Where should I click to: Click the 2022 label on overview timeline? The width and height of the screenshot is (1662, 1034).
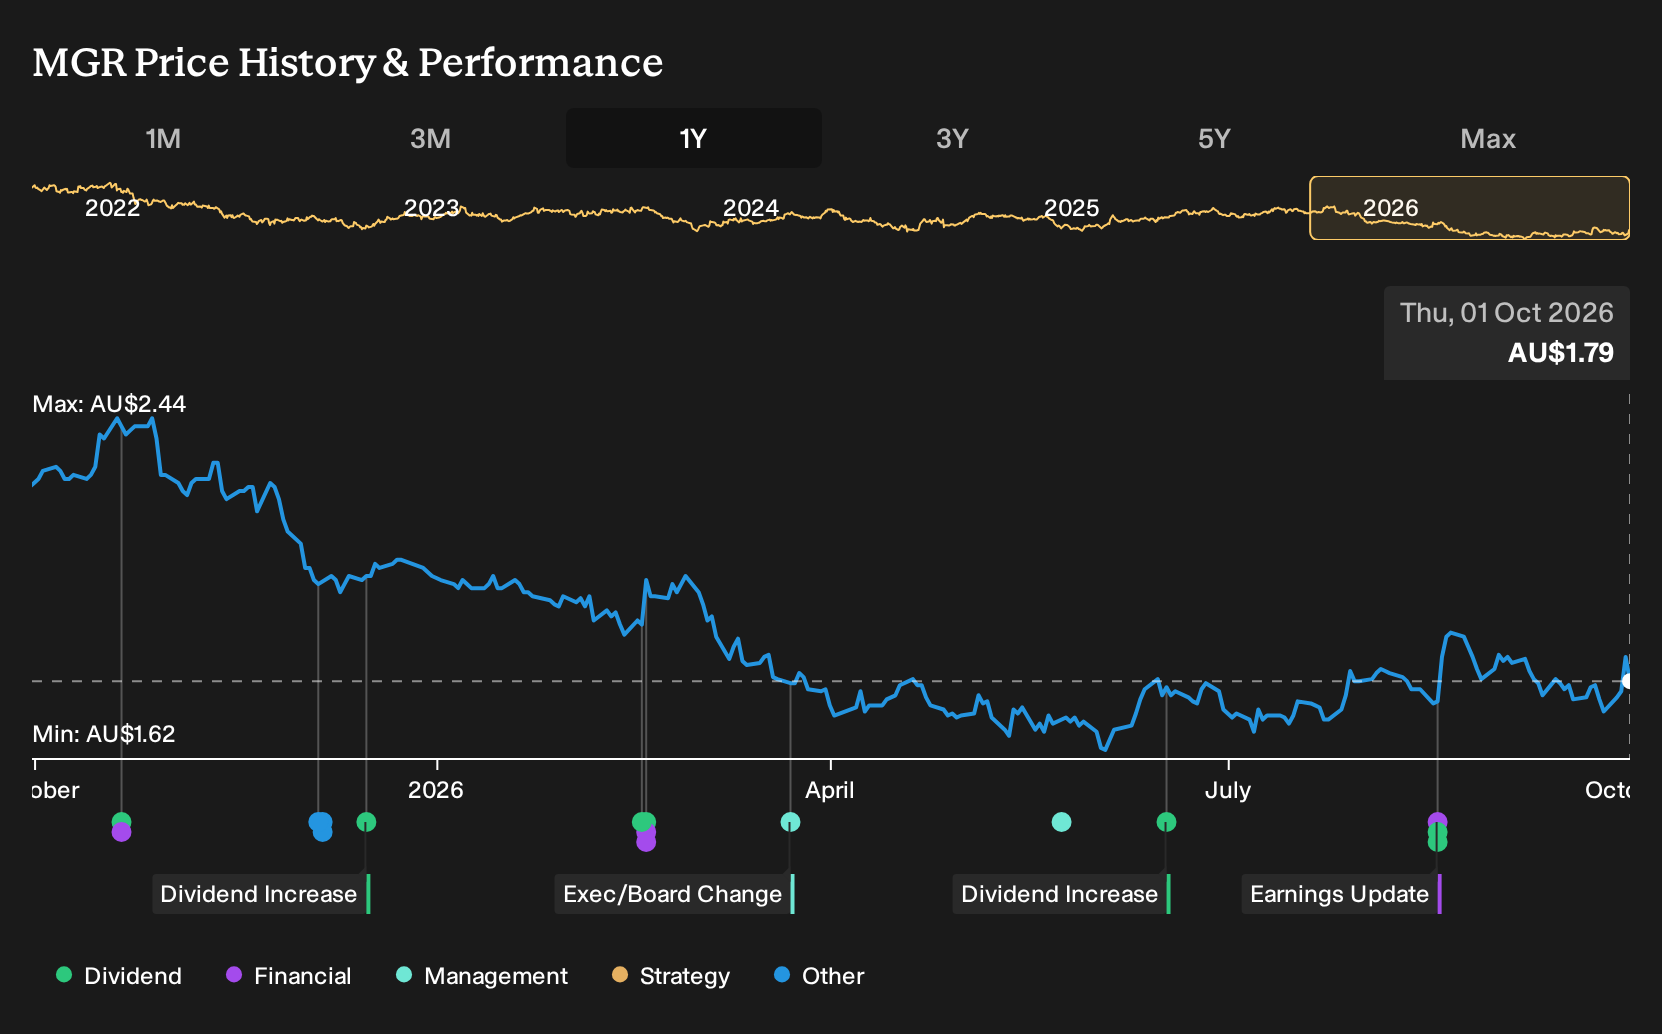pyautogui.click(x=113, y=208)
